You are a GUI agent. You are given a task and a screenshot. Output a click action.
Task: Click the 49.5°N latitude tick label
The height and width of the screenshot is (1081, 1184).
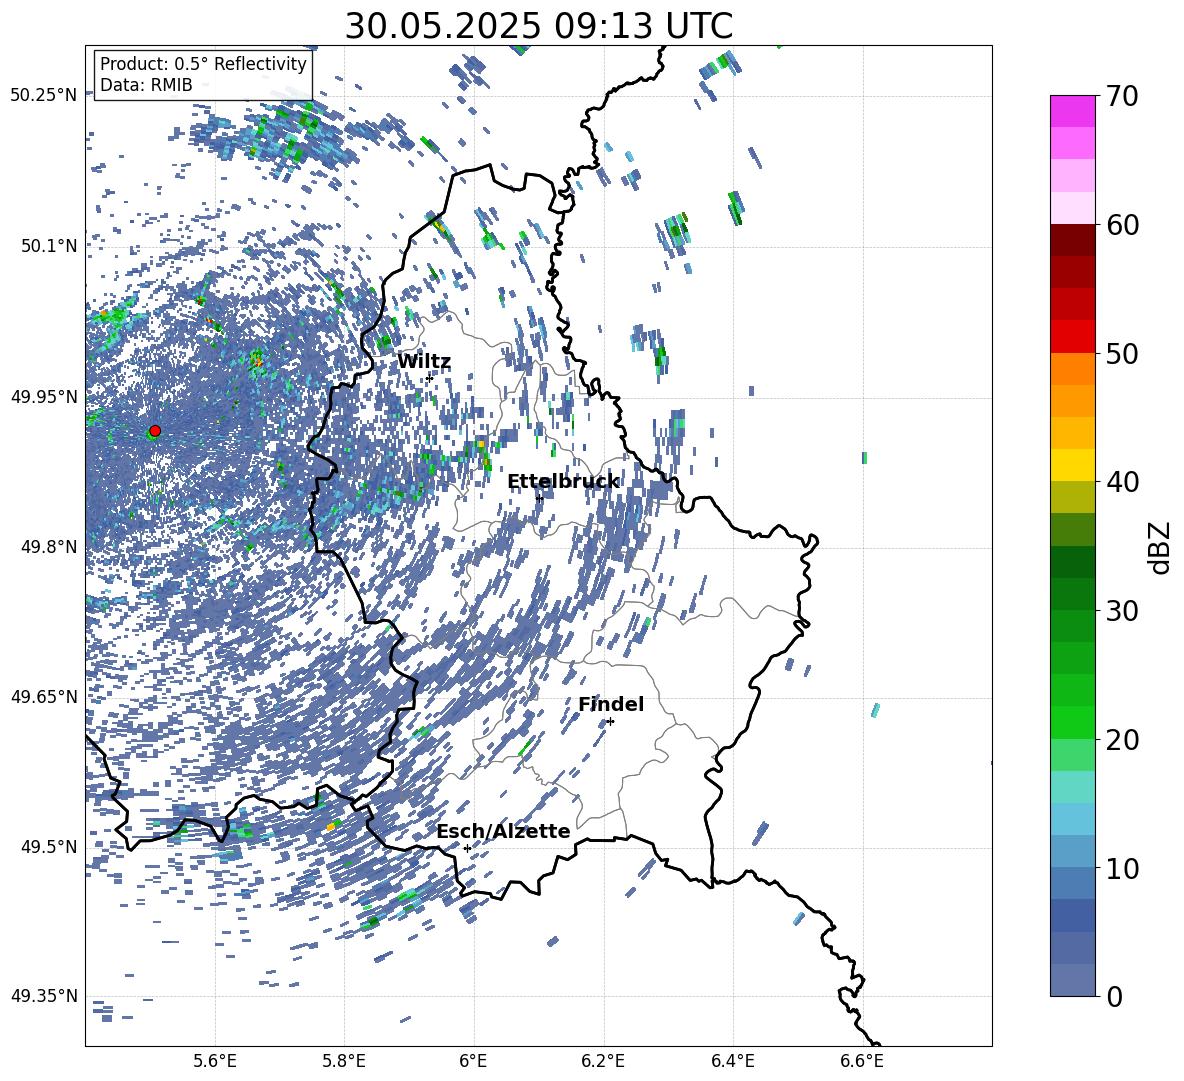point(48,847)
